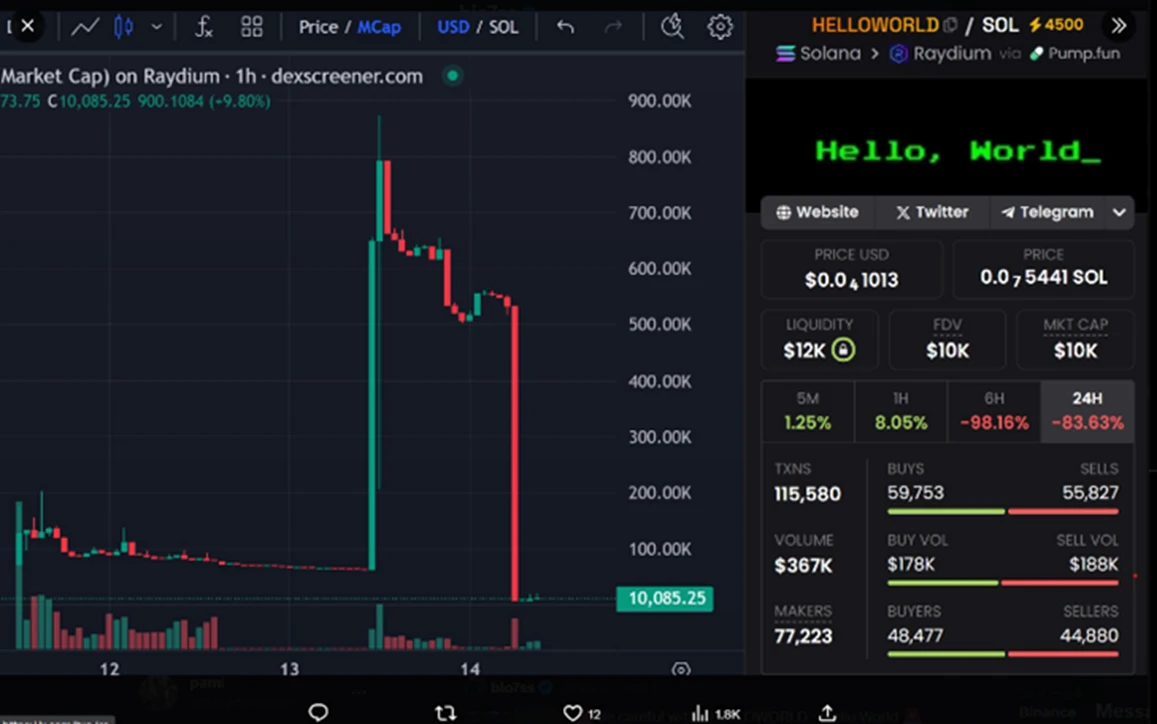Open chart settings gear icon
The height and width of the screenshot is (724, 1157).
tap(720, 27)
